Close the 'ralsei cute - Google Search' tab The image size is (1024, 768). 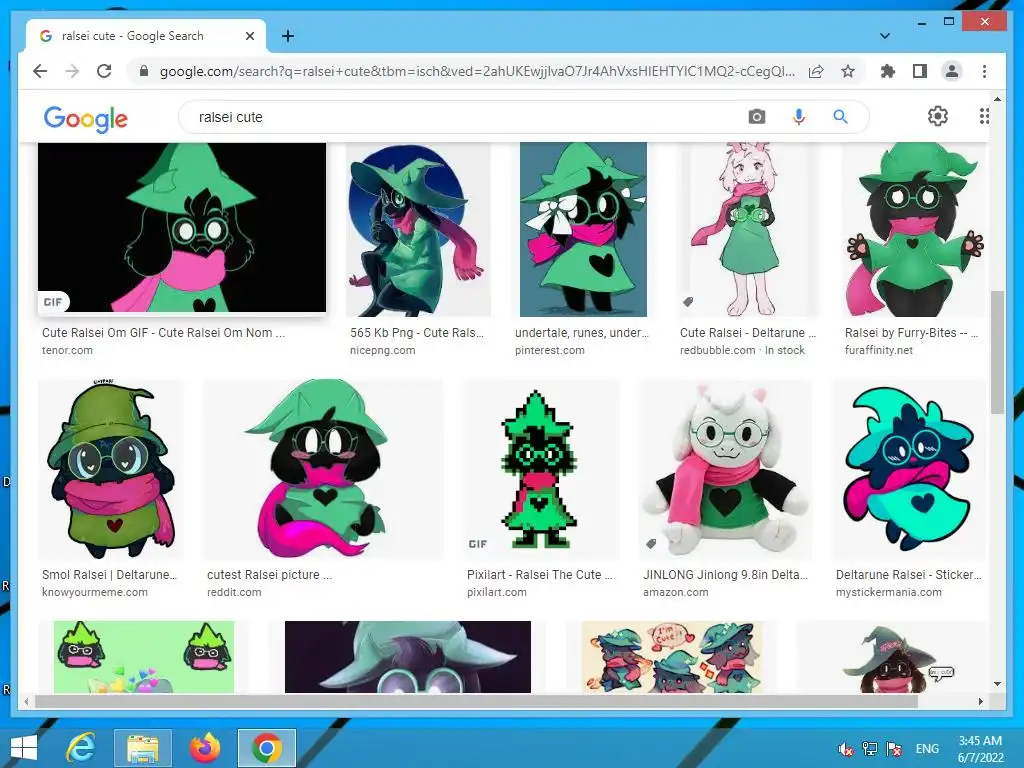click(249, 36)
